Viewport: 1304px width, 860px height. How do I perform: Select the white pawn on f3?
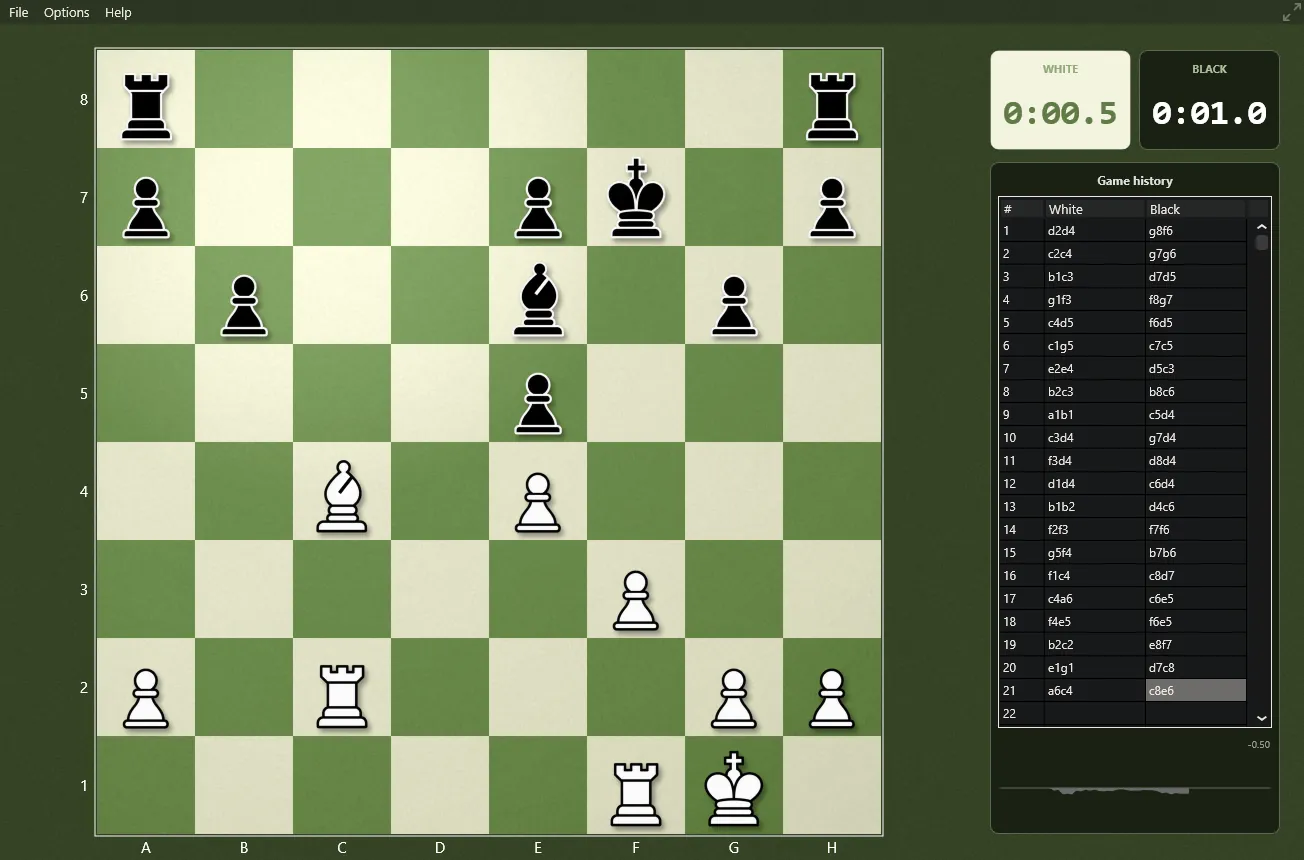pyautogui.click(x=636, y=600)
